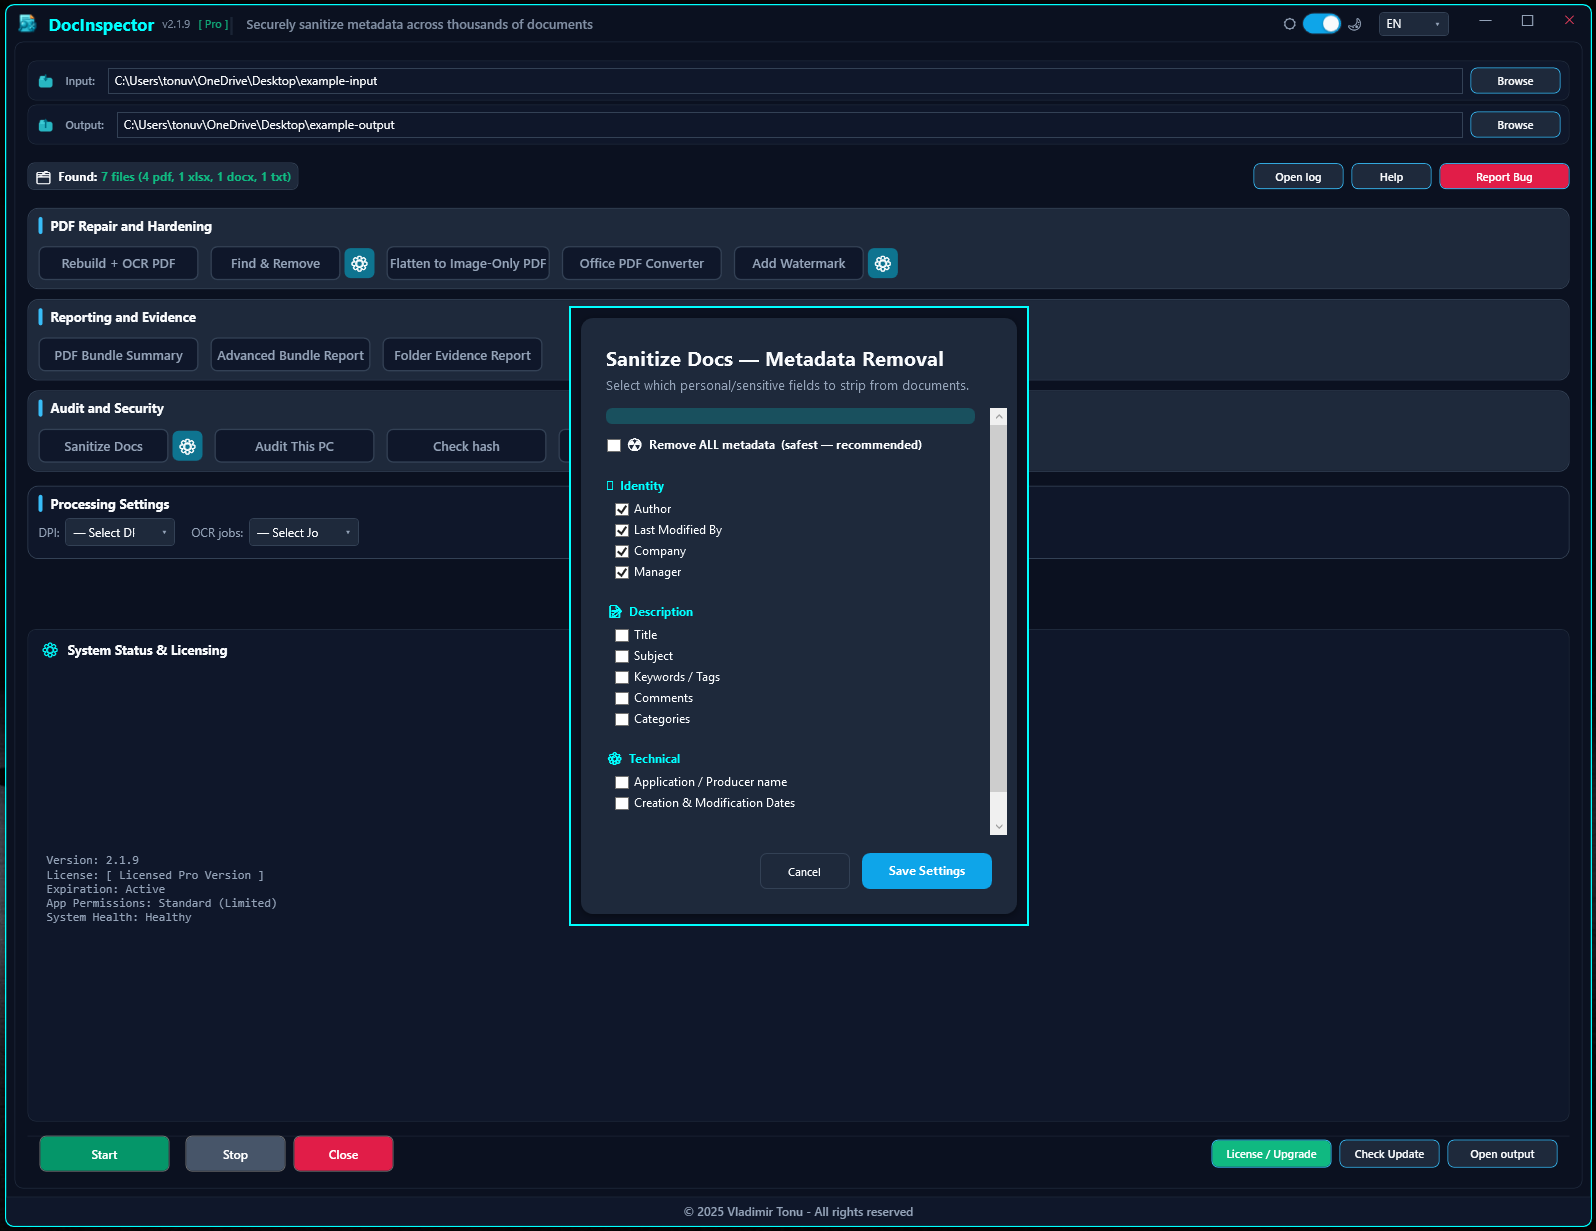Click Save Settings in the dialog
The image size is (1596, 1231).
tap(927, 871)
